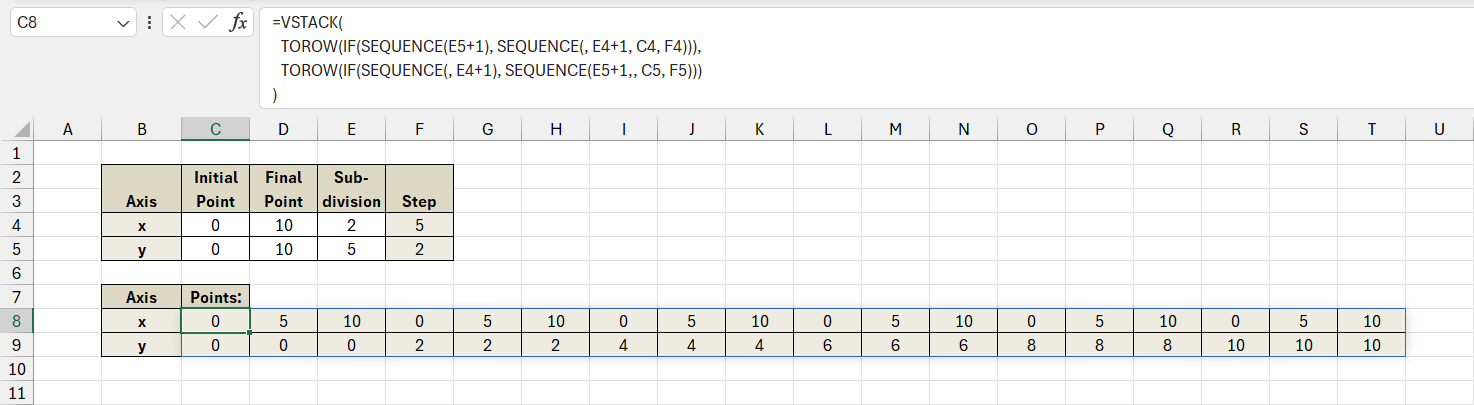Select row 11 header
This screenshot has width=1474, height=405.
click(16, 393)
